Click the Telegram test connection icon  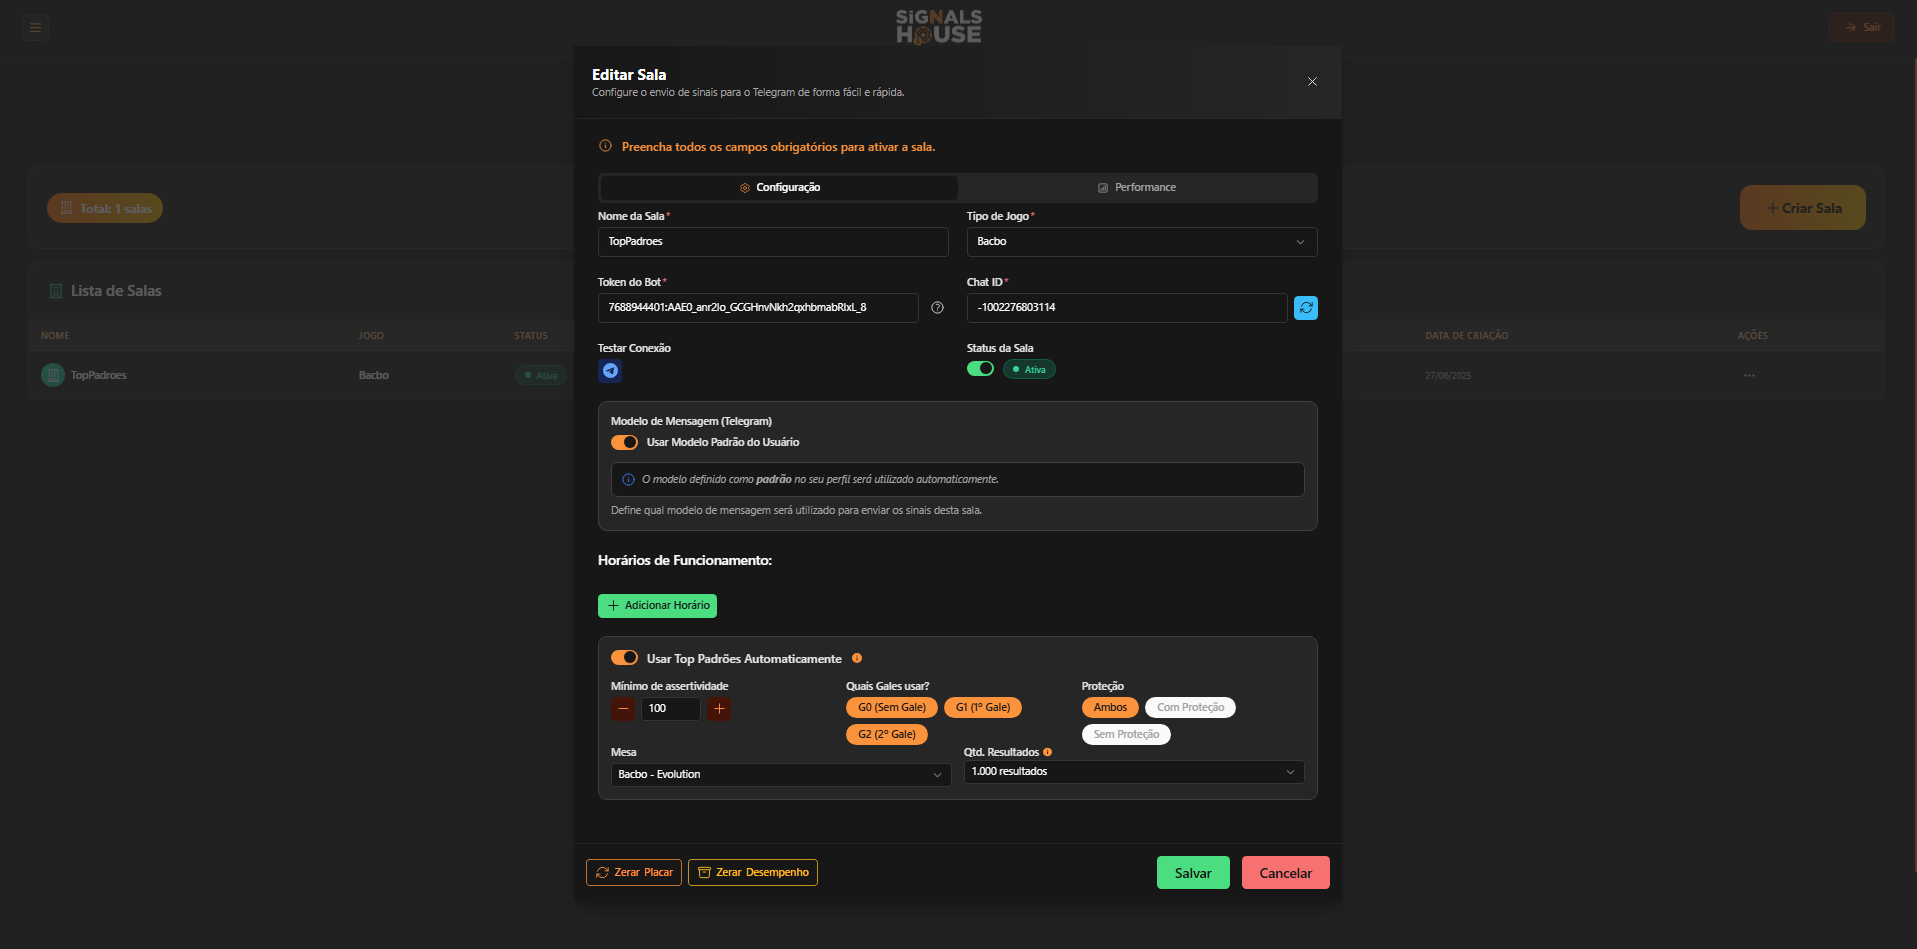click(x=610, y=371)
